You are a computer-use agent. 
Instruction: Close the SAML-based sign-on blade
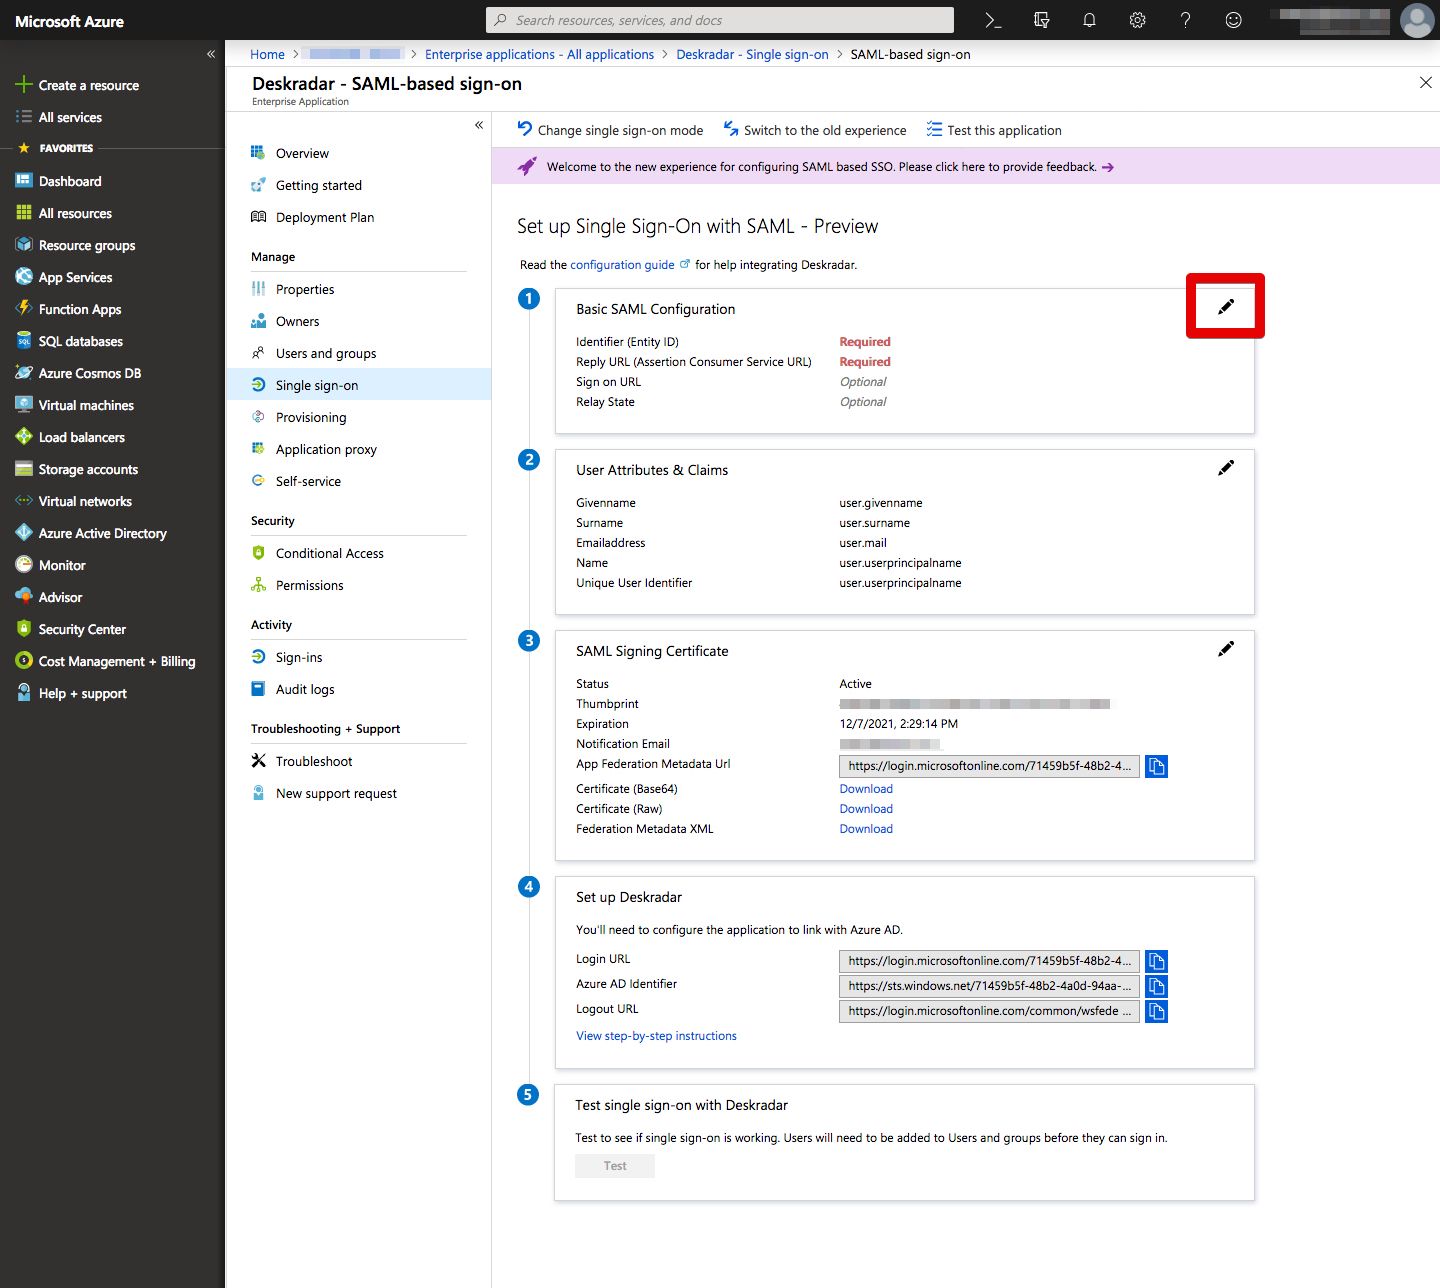1425,82
